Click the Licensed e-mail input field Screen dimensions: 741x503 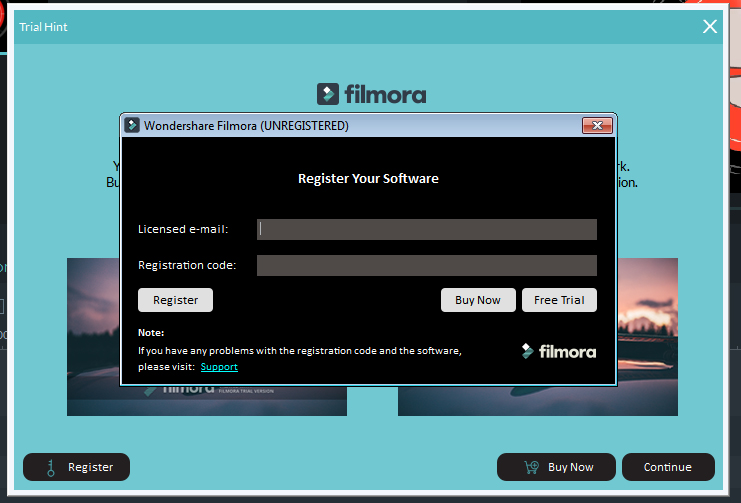pyautogui.click(x=426, y=229)
